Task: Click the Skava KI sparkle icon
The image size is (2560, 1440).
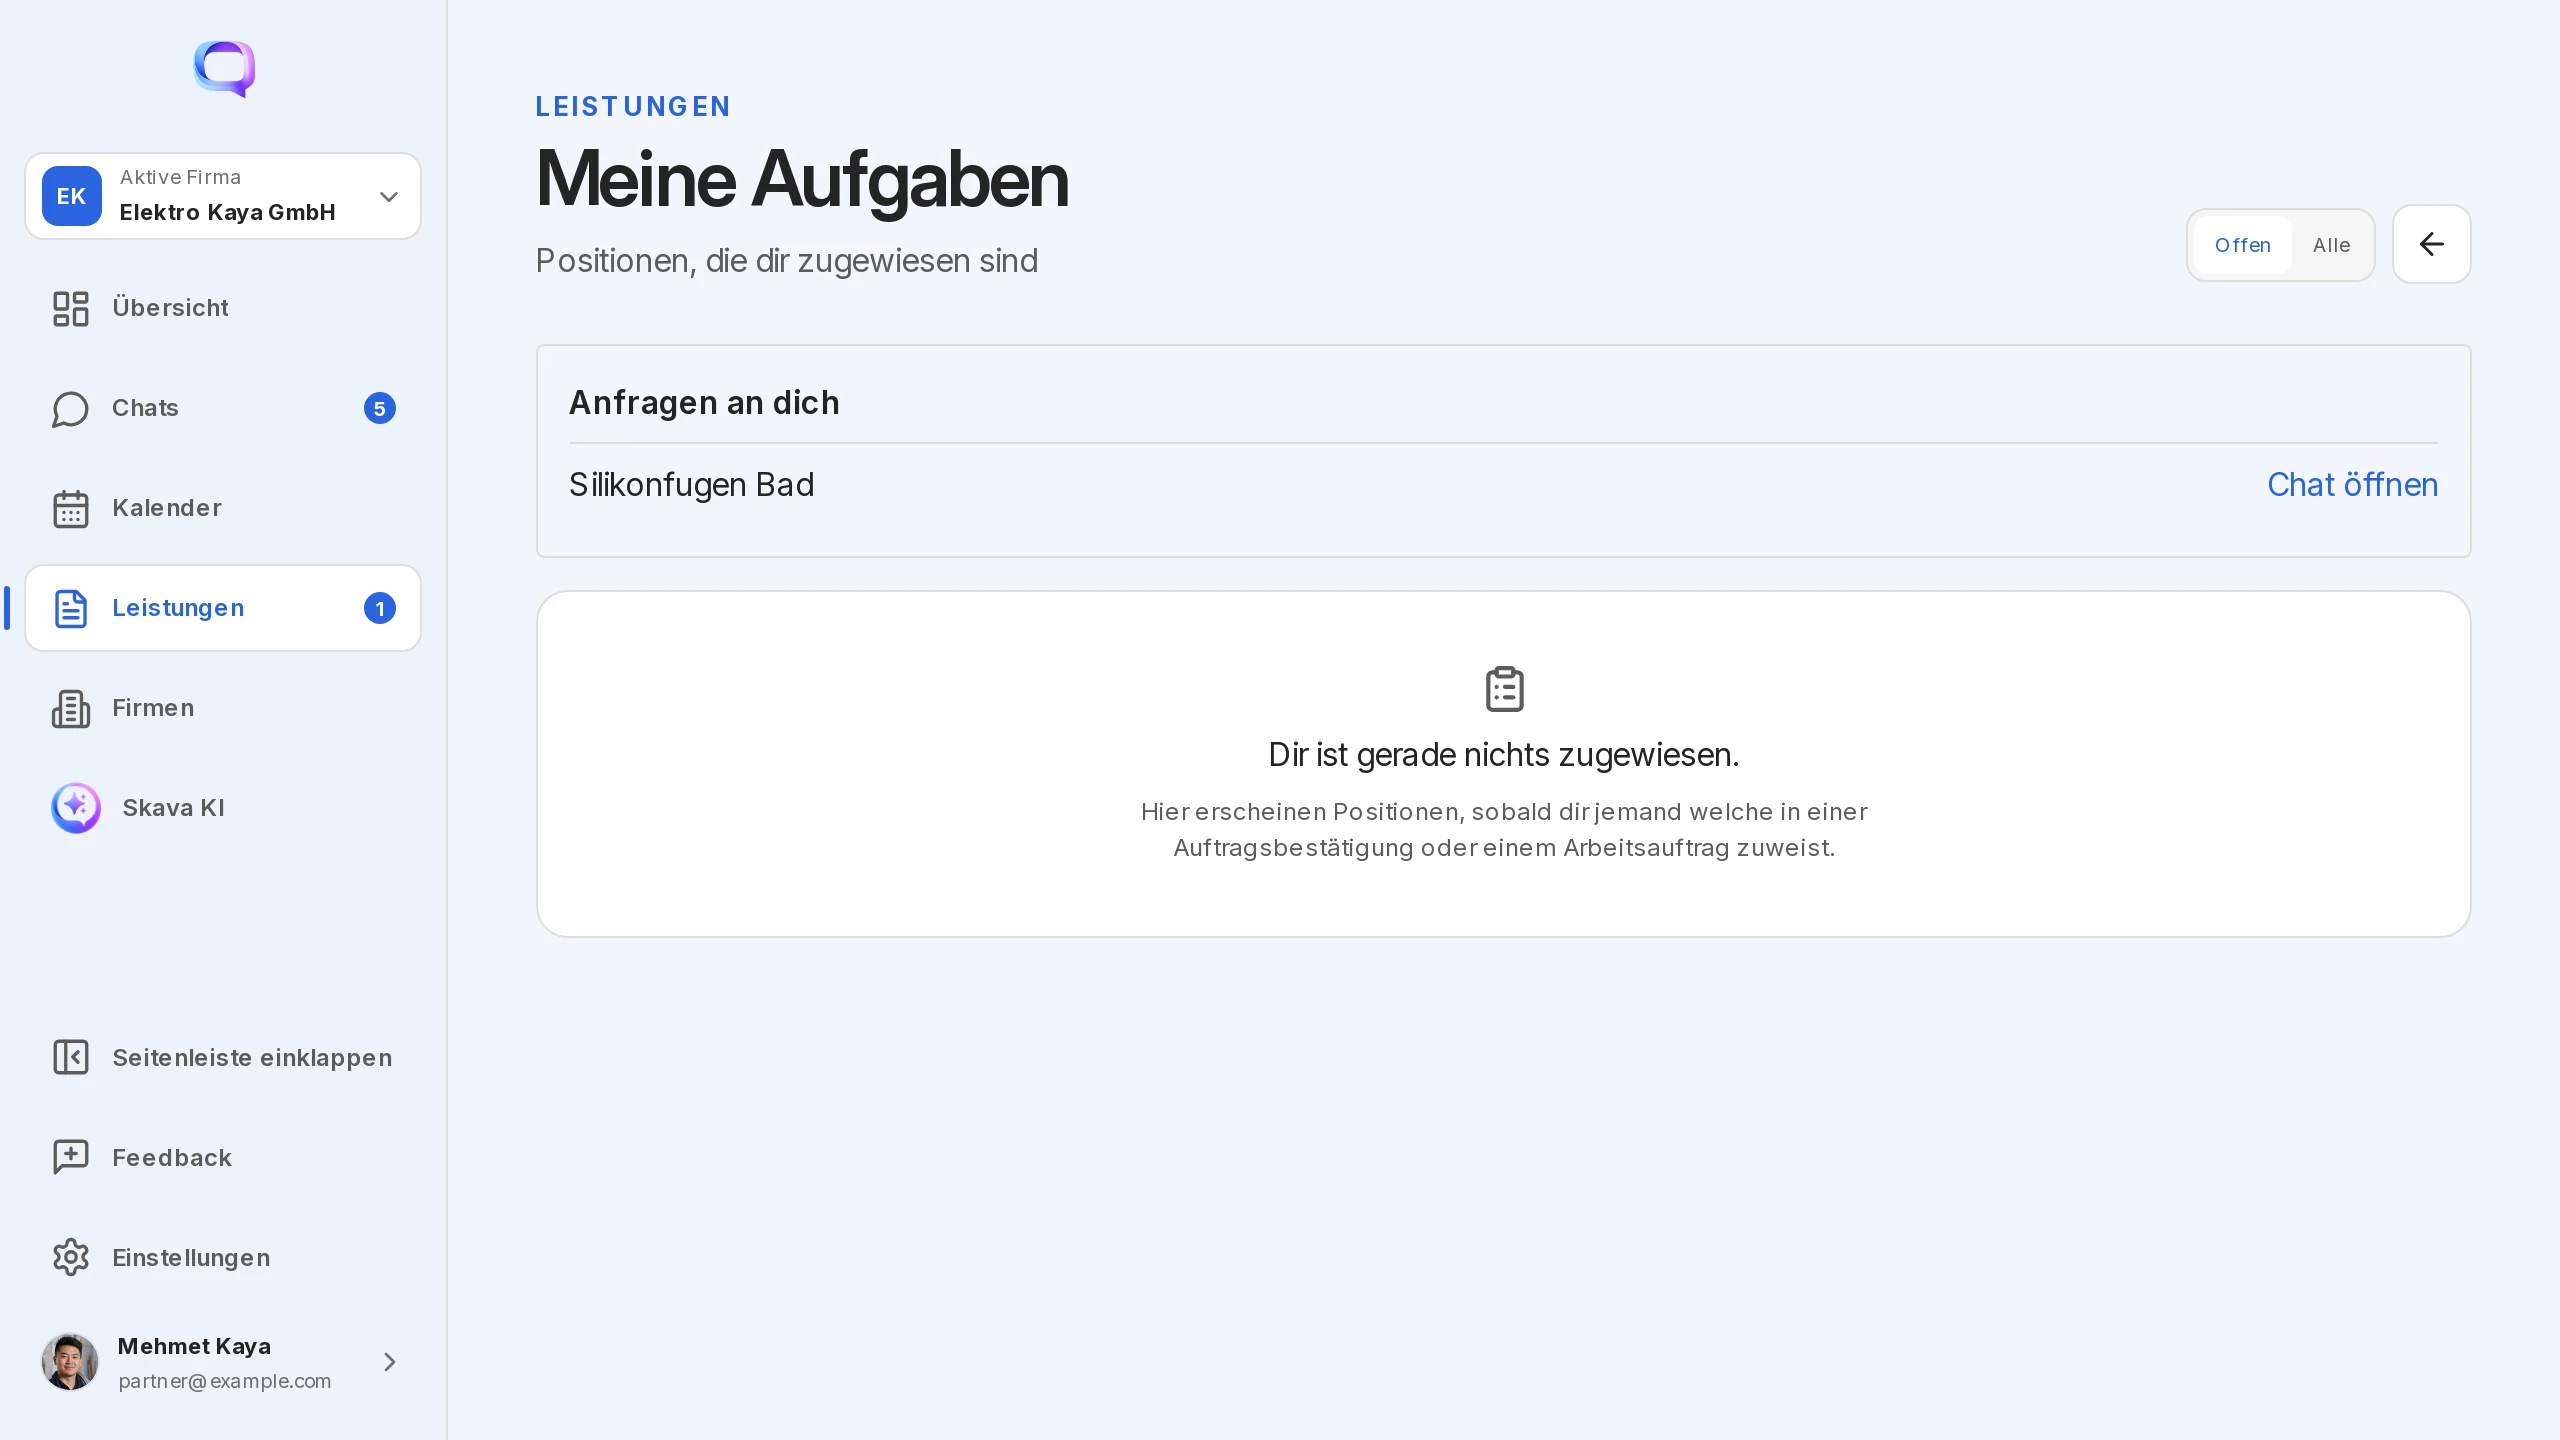Action: (76, 808)
